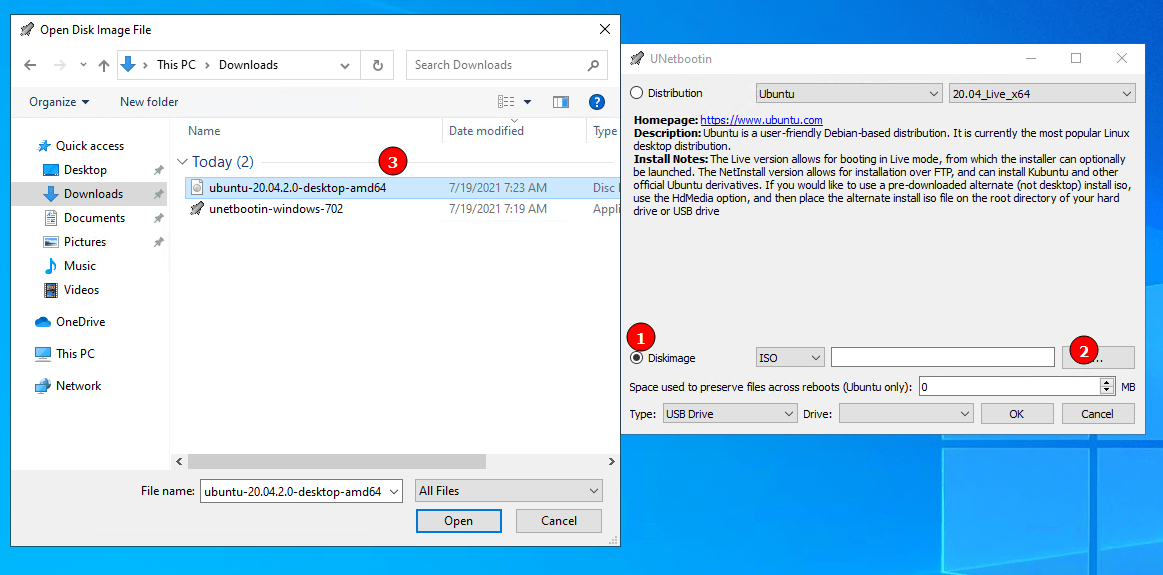Image resolution: width=1163 pixels, height=575 pixels.
Task: Open Documents in navigation pane
Action: coord(94,218)
